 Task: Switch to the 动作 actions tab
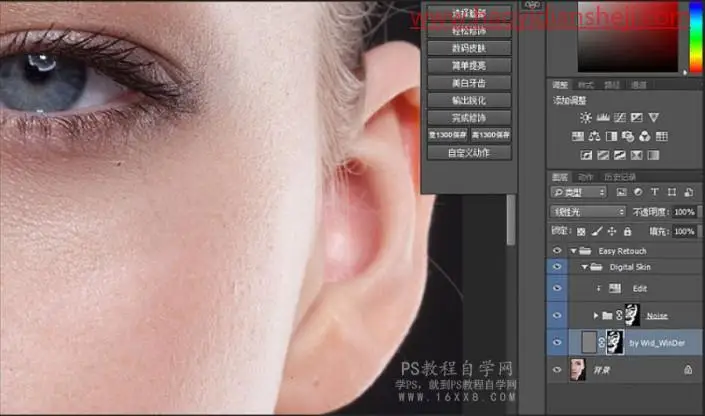click(x=585, y=177)
